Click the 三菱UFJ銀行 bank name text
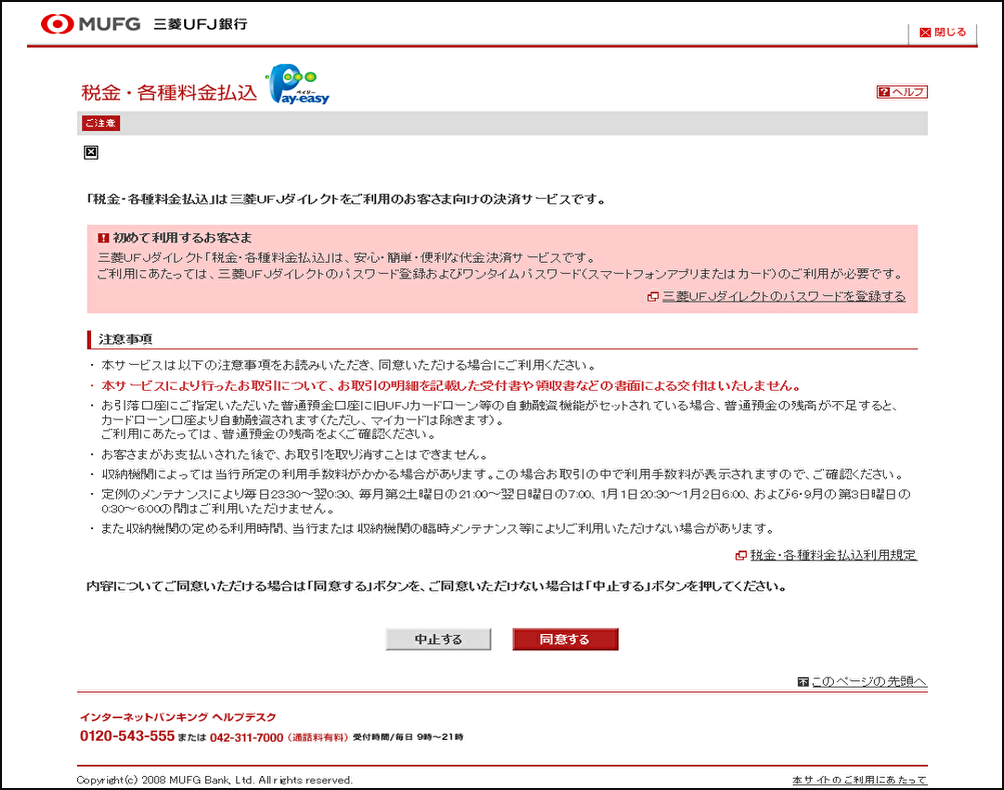This screenshot has width=1004, height=790. point(200,24)
